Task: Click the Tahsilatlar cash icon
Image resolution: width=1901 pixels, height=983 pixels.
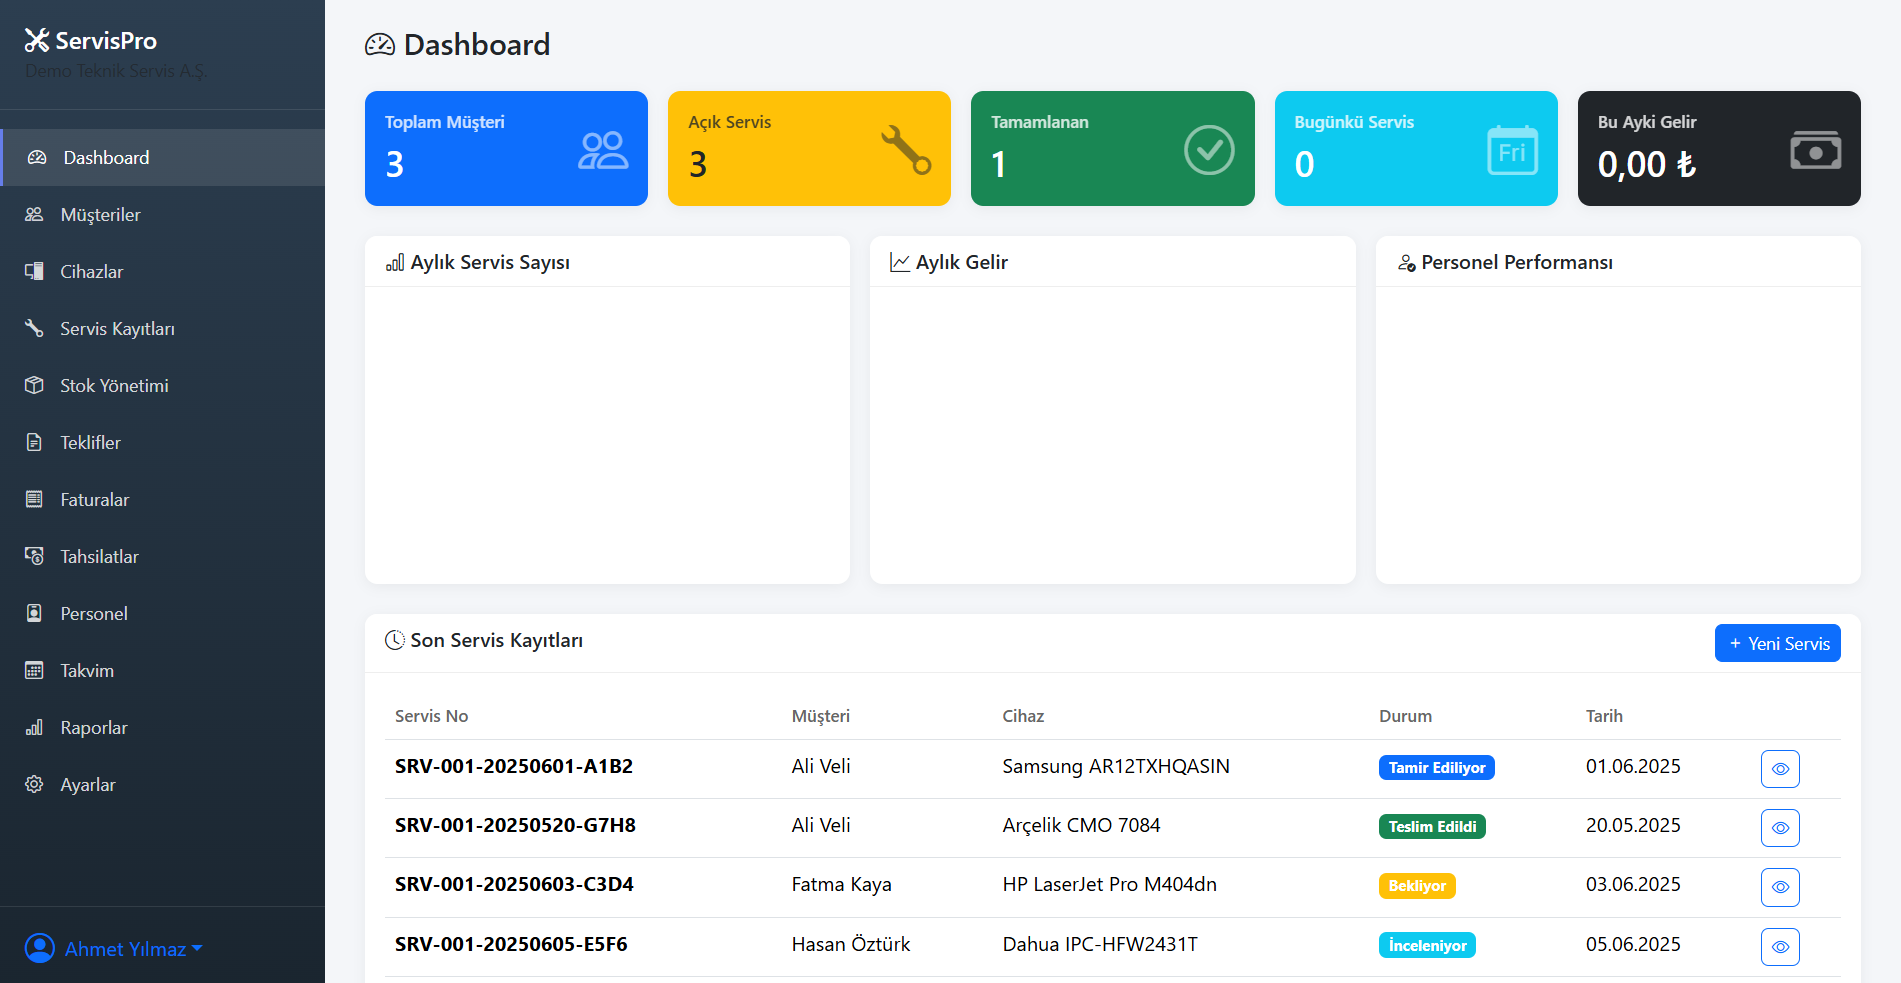Action: pyautogui.click(x=34, y=557)
